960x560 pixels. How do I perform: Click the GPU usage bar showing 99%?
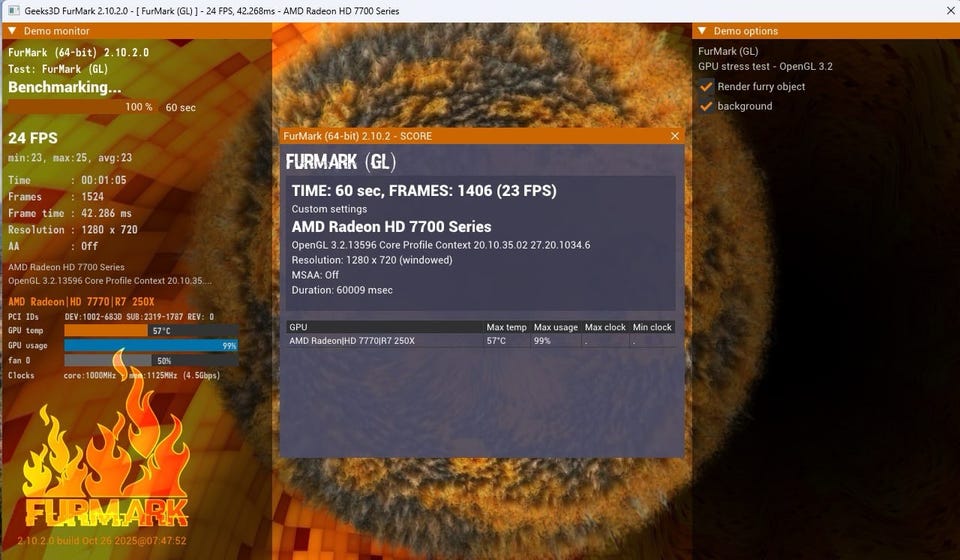coord(151,346)
